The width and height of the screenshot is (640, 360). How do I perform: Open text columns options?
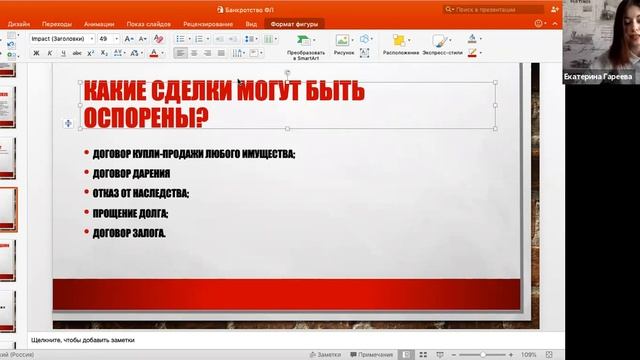coord(270,39)
